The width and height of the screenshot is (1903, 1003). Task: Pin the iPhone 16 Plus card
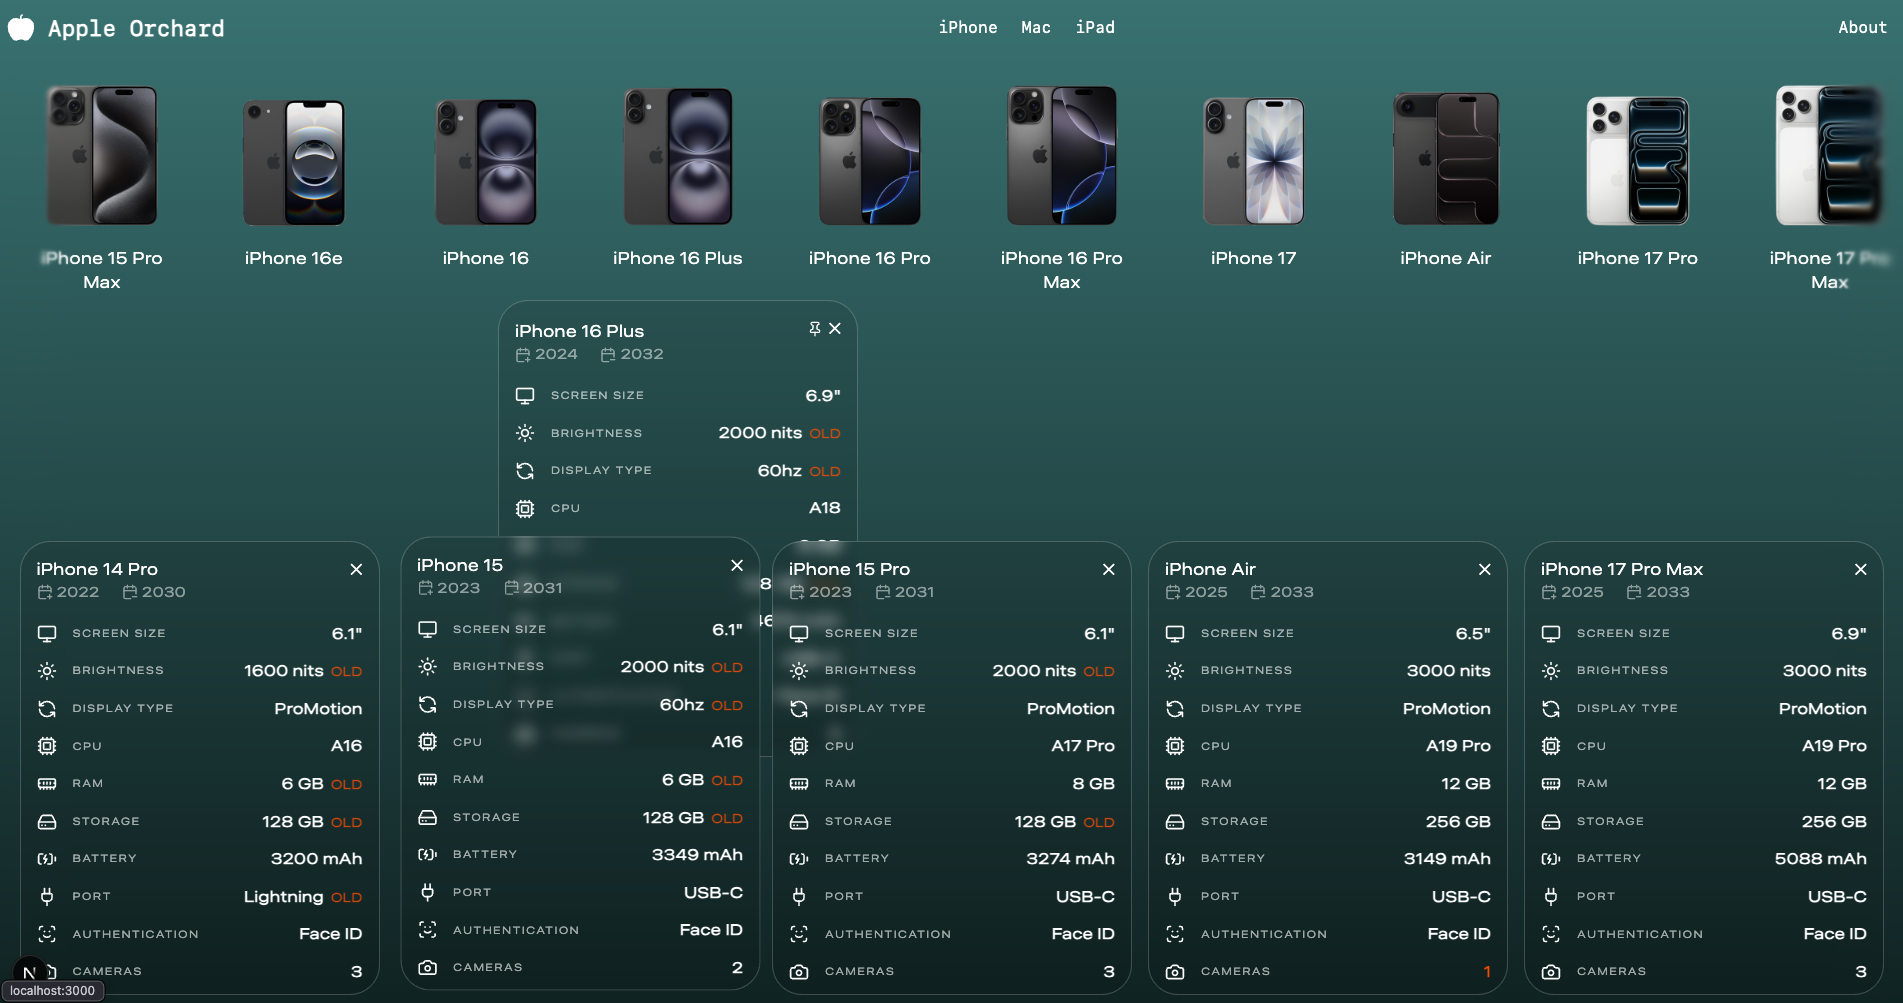(x=814, y=329)
